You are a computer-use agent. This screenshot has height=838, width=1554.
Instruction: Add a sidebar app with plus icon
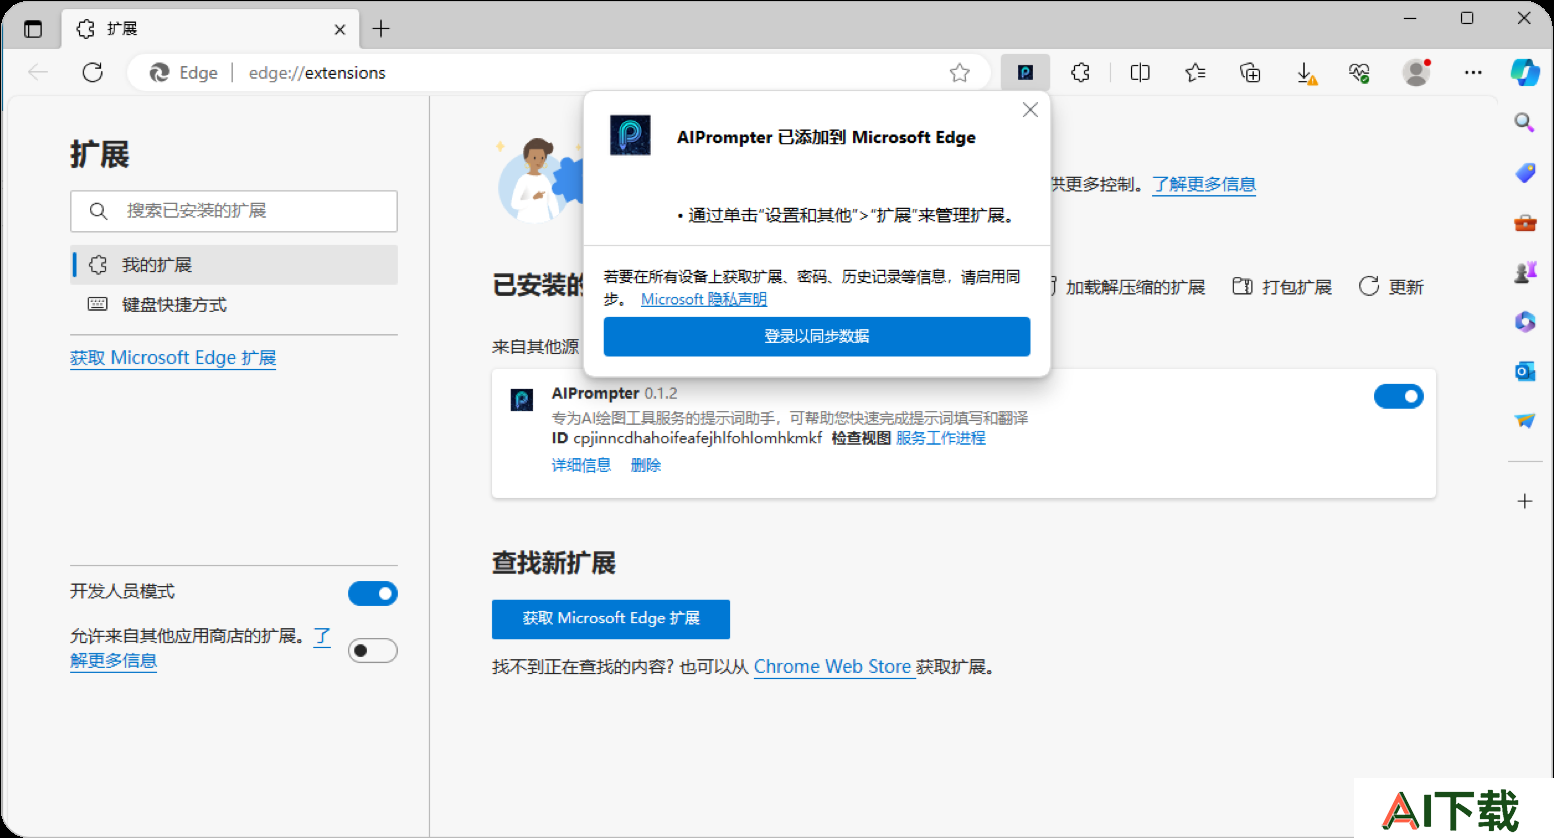click(x=1524, y=501)
